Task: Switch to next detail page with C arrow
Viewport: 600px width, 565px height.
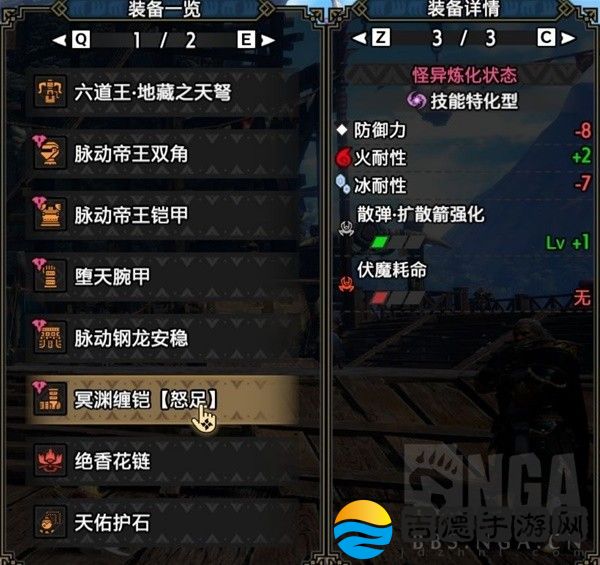Action: tap(556, 37)
